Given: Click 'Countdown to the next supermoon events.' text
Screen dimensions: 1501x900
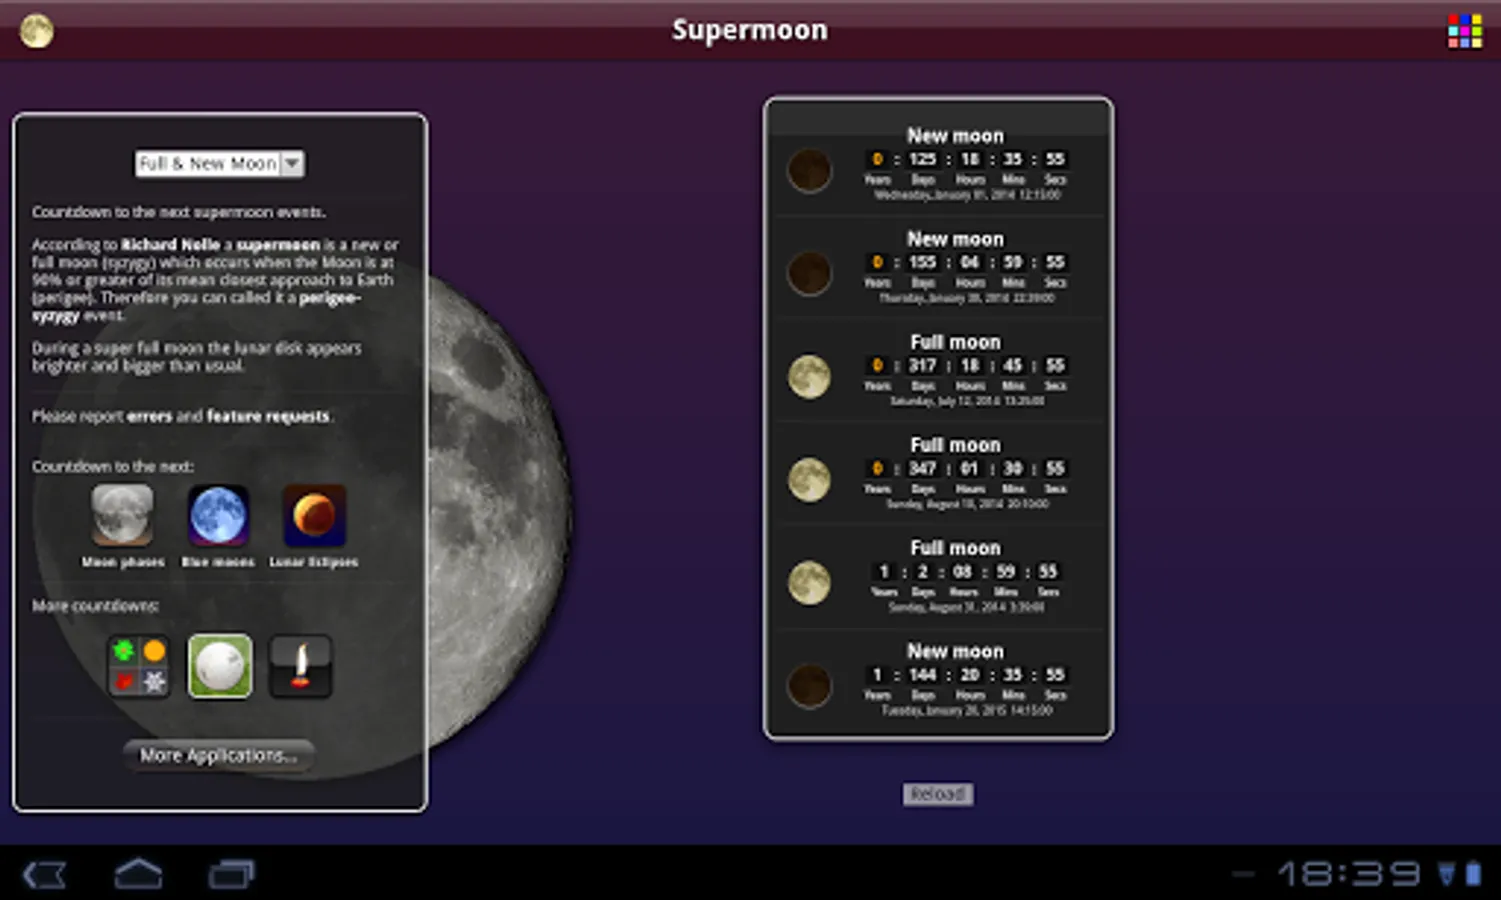Looking at the screenshot, I should pos(179,212).
